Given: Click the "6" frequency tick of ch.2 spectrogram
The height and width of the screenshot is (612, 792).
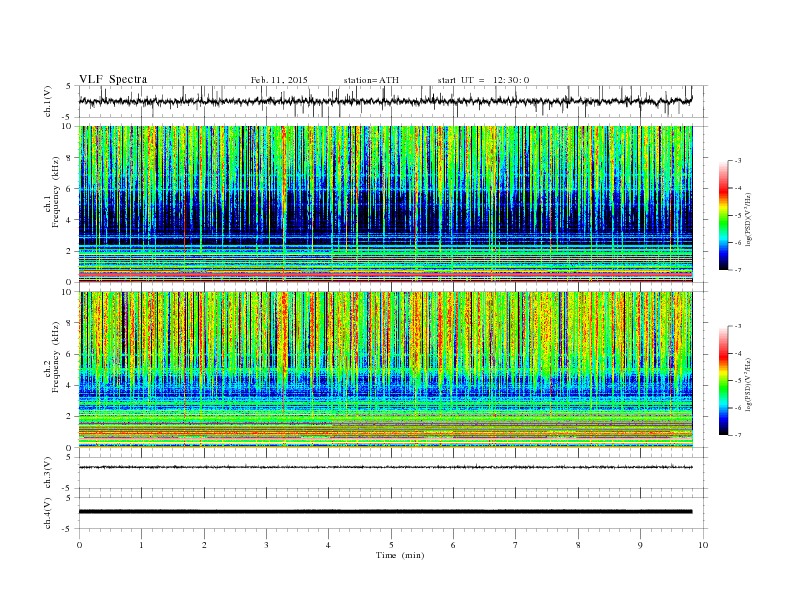Looking at the screenshot, I should pyautogui.click(x=71, y=354).
